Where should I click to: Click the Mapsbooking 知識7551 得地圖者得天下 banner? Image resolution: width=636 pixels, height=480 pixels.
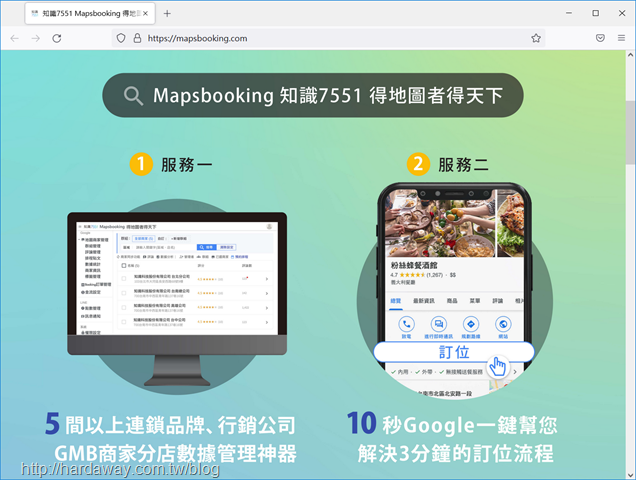[x=313, y=95]
